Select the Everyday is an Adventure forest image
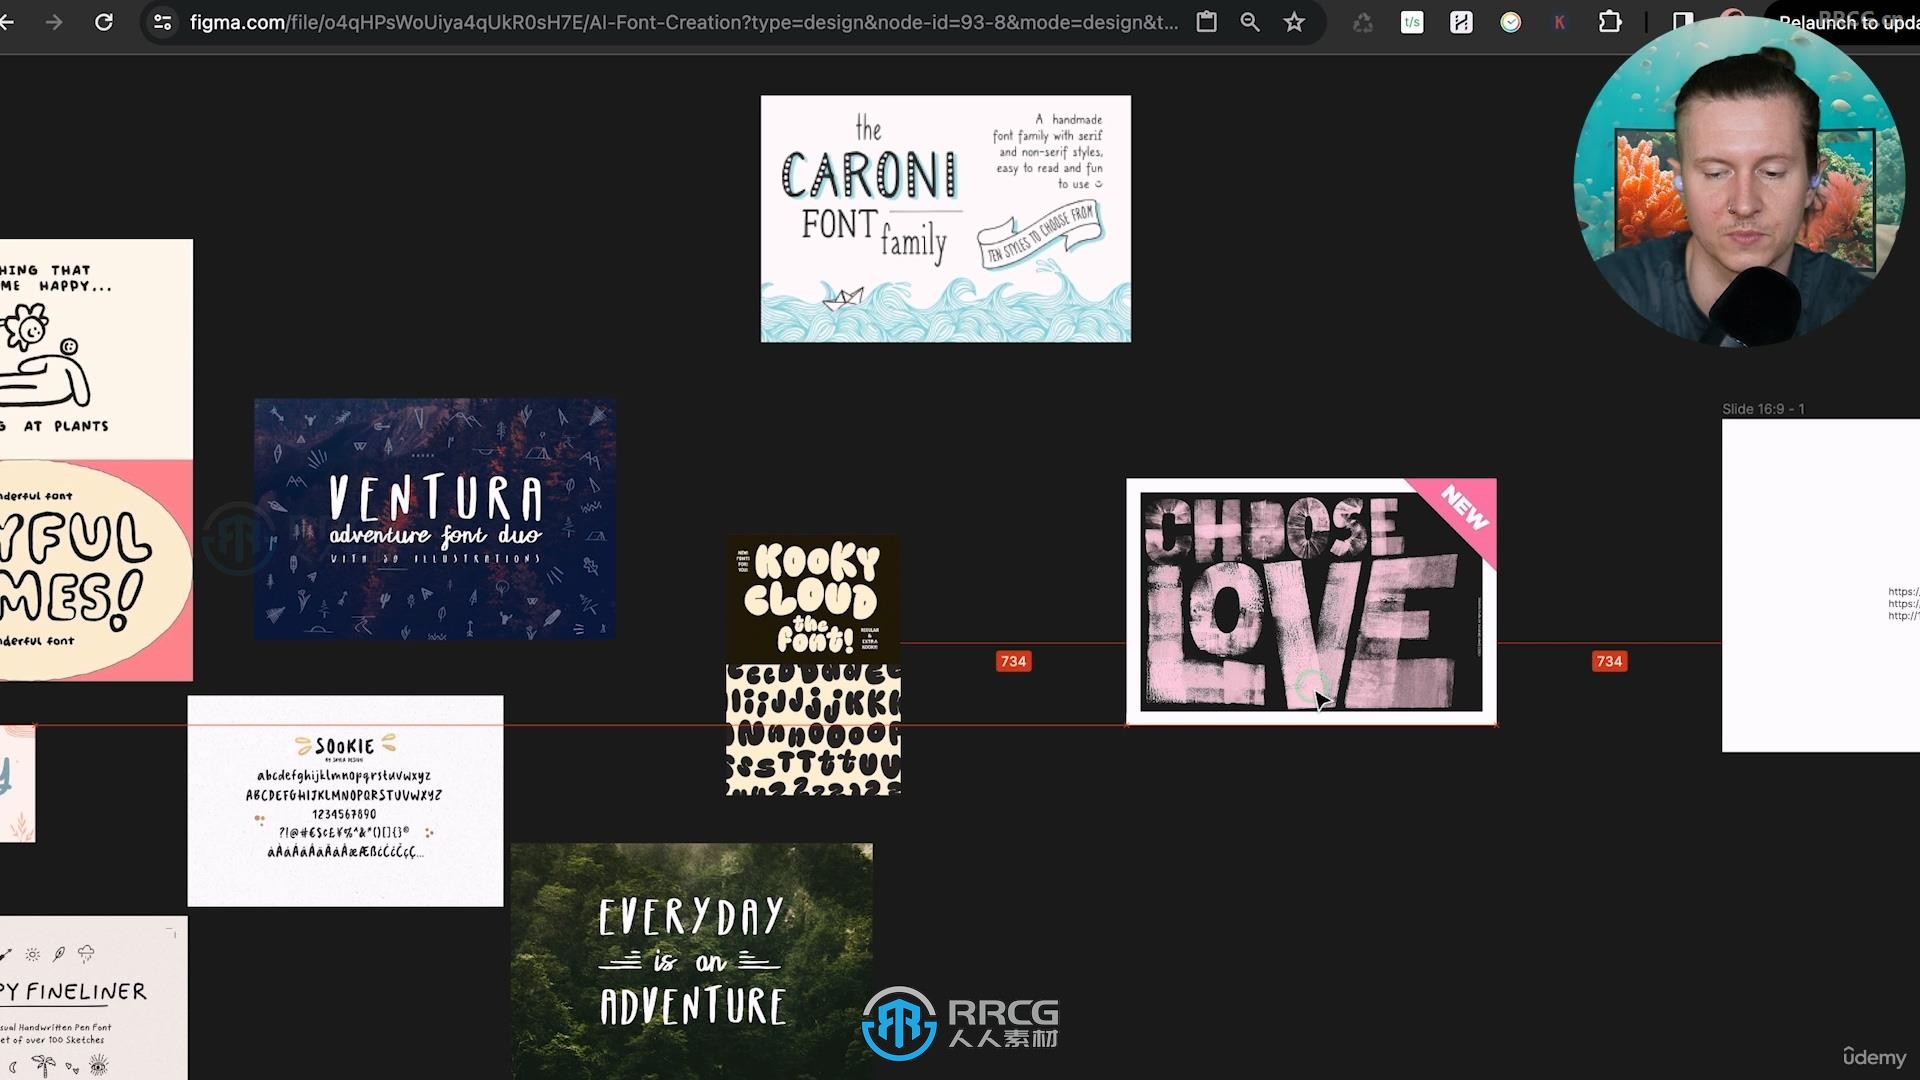Viewport: 1920px width, 1080px height. point(692,961)
